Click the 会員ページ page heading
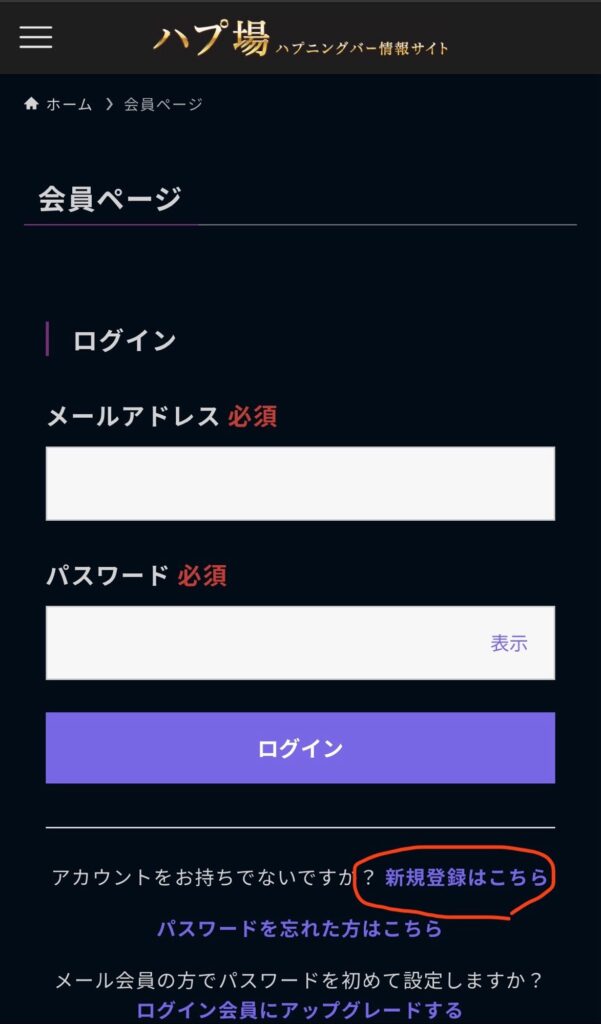 click(110, 198)
